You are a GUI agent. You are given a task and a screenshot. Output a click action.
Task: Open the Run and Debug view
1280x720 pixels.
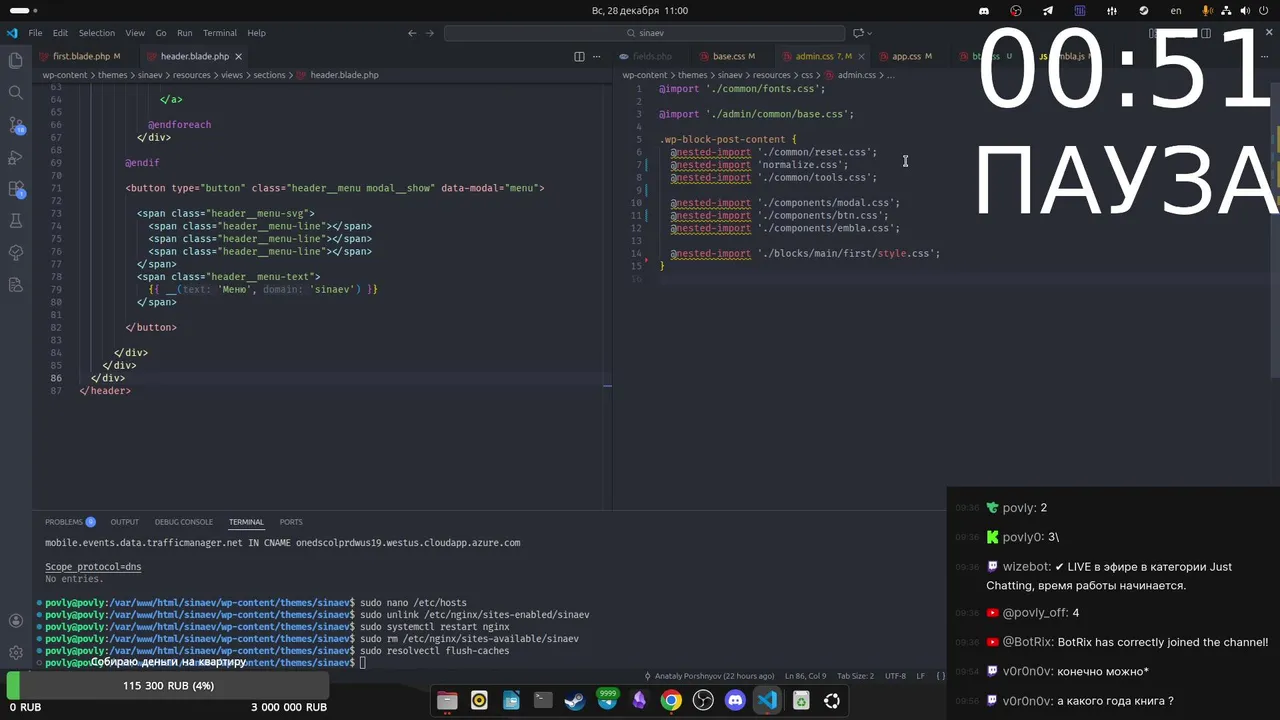point(15,157)
